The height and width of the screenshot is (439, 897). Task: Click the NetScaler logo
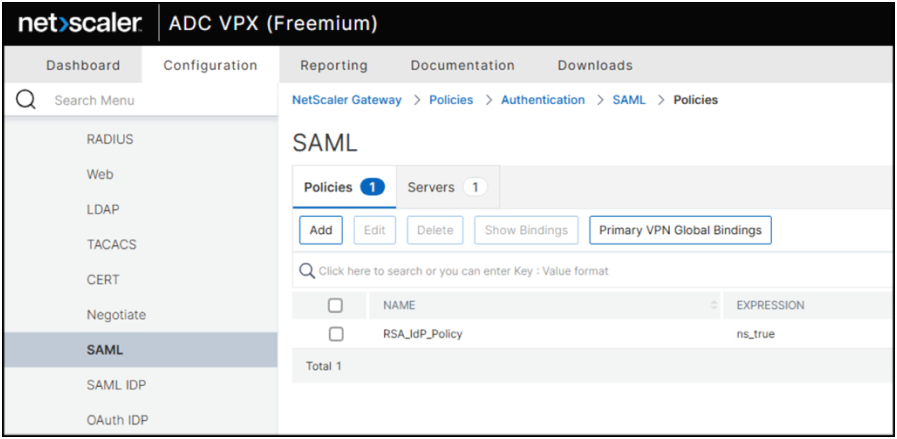80,22
